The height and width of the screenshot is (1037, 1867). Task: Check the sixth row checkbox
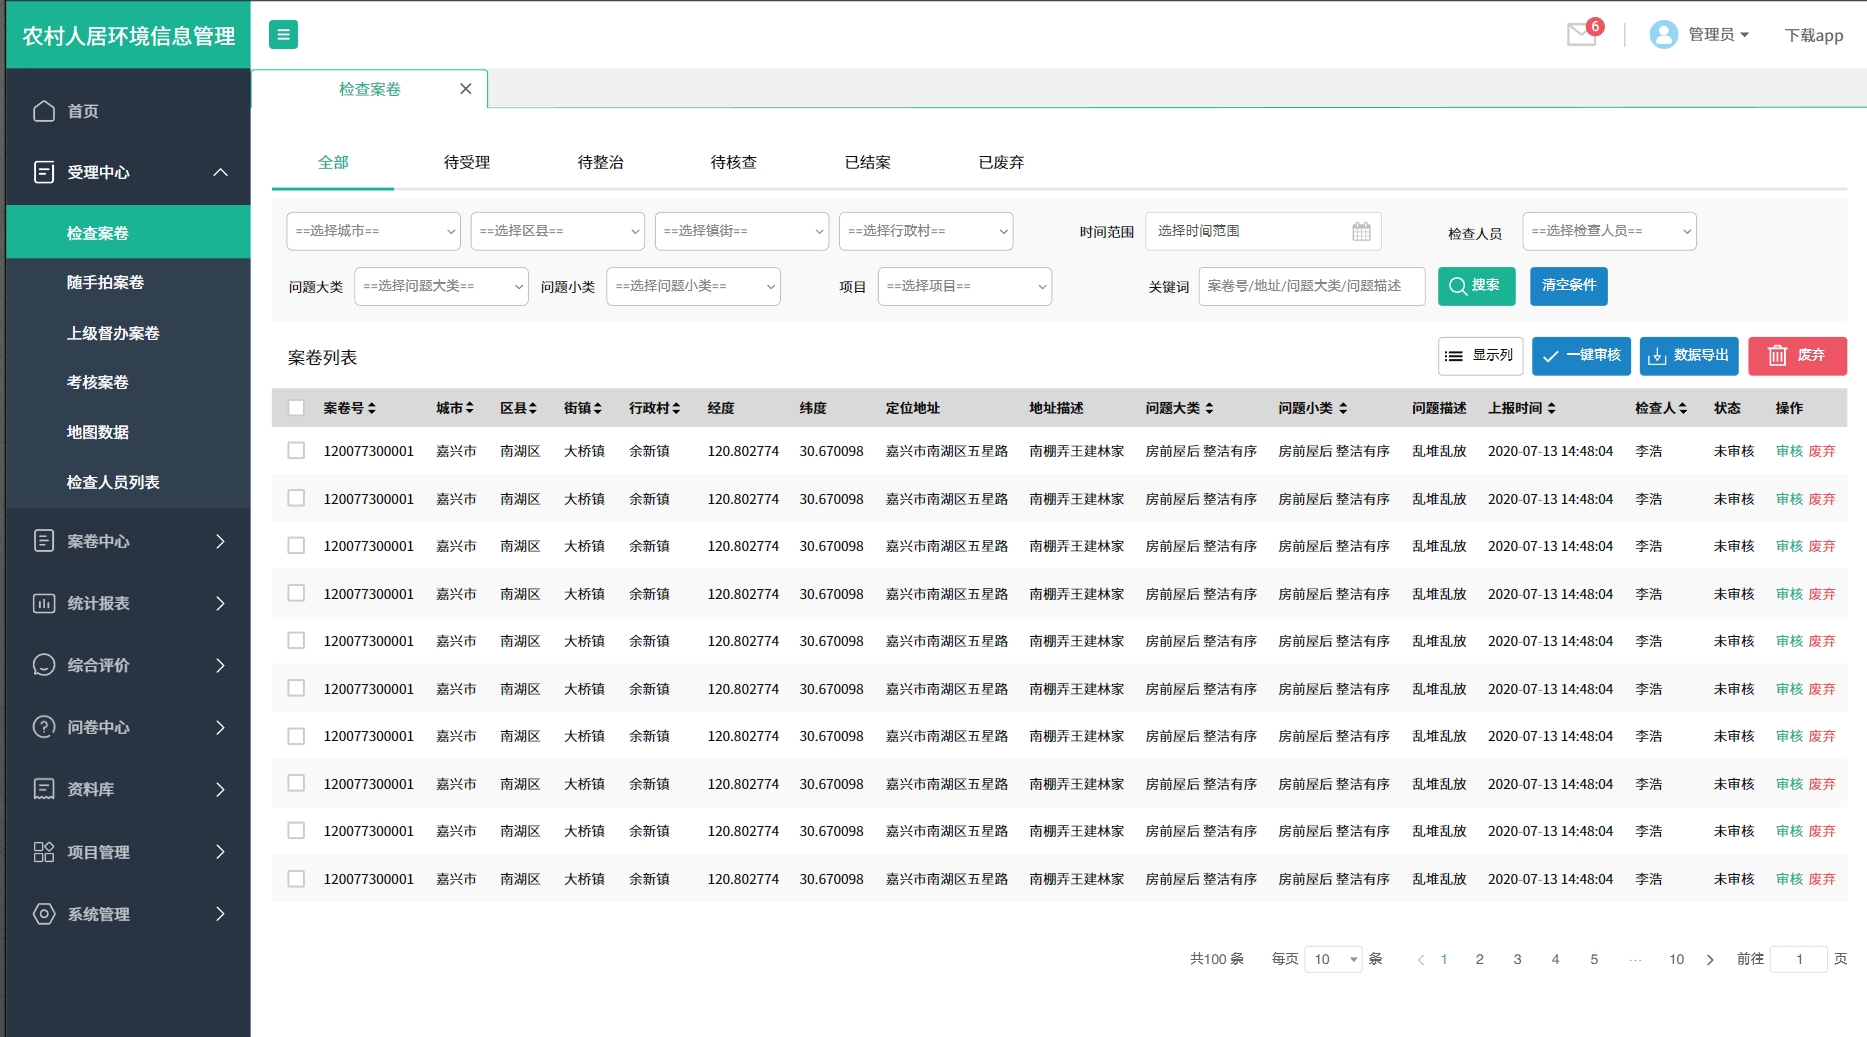pyautogui.click(x=296, y=688)
